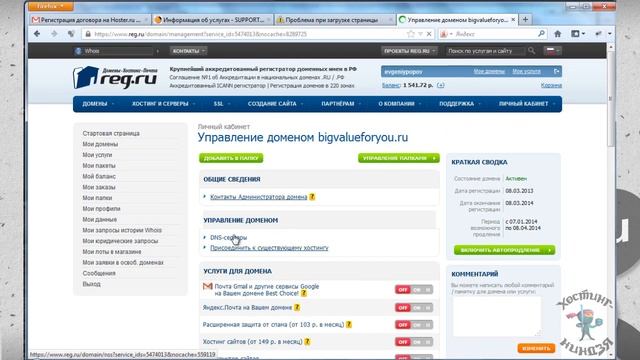Click the Управление папками button

399,158
